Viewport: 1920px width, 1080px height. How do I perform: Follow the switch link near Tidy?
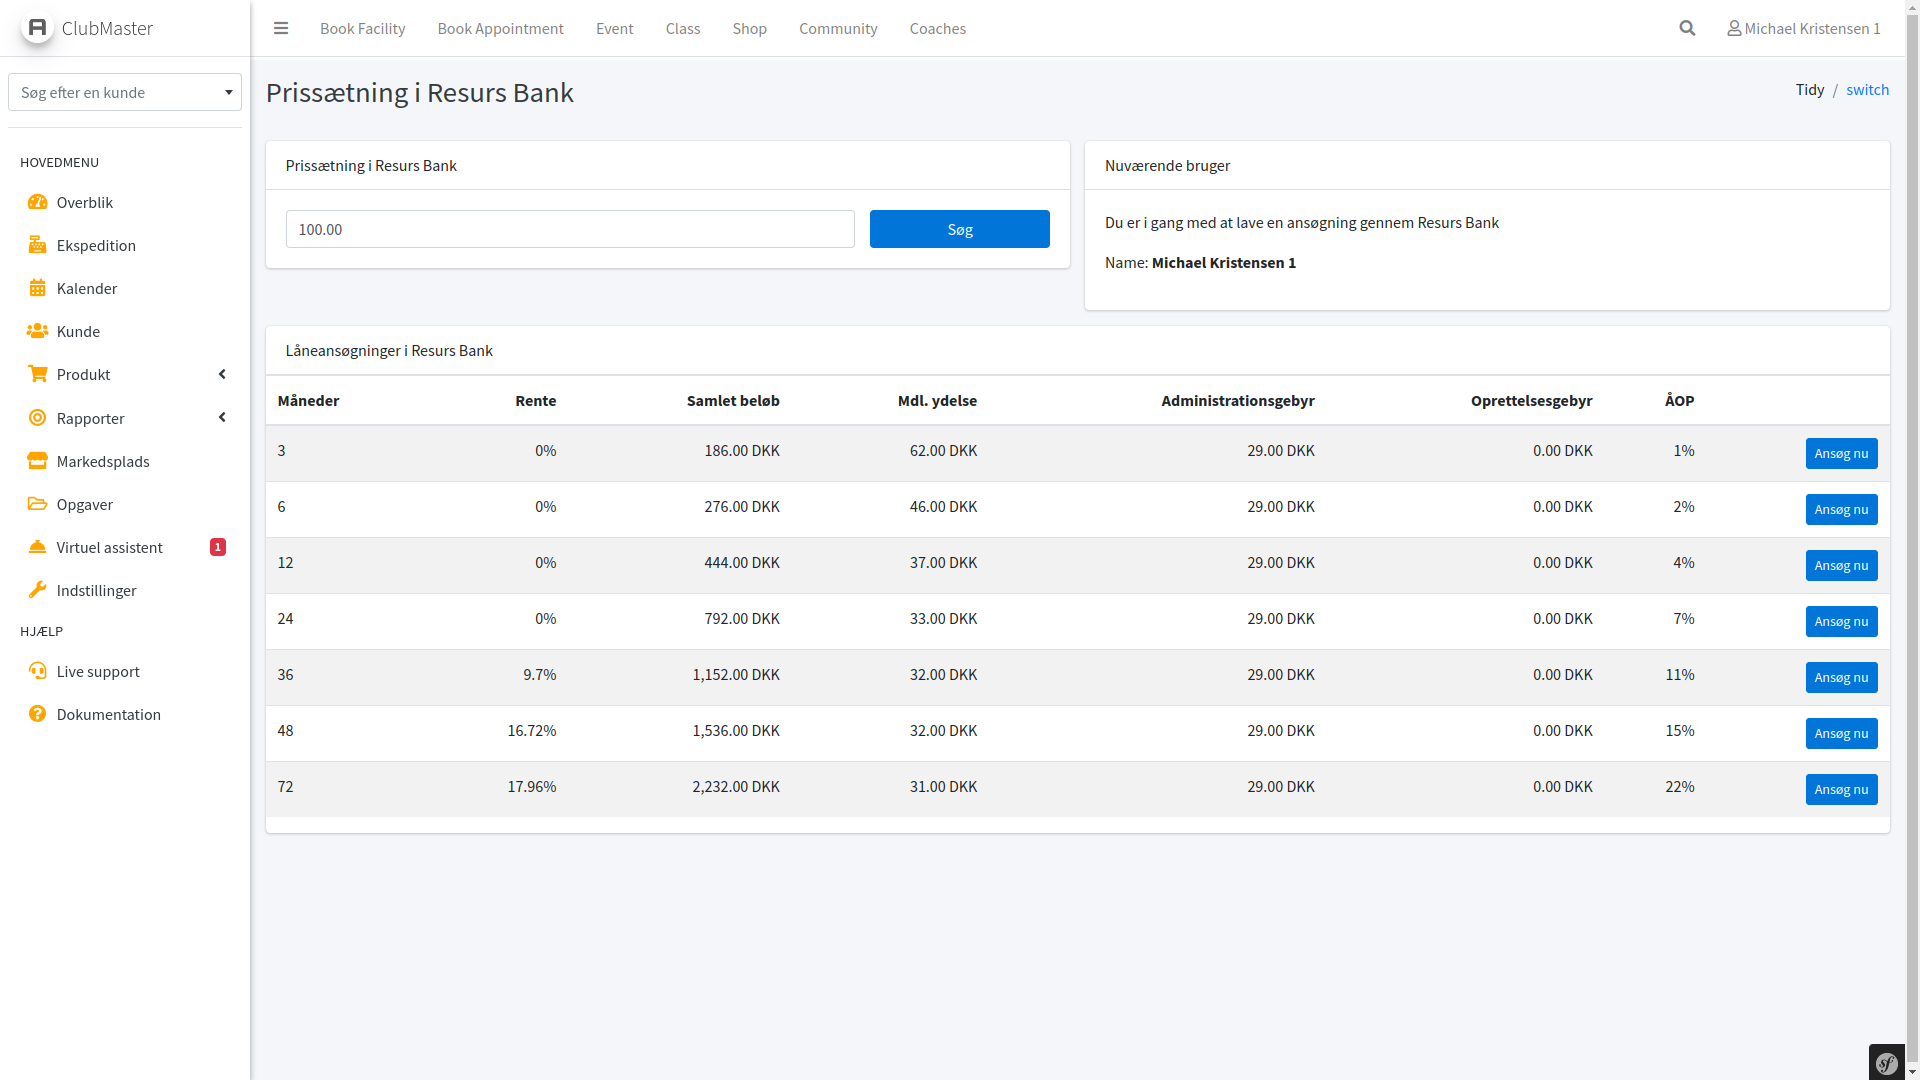[1867, 90]
